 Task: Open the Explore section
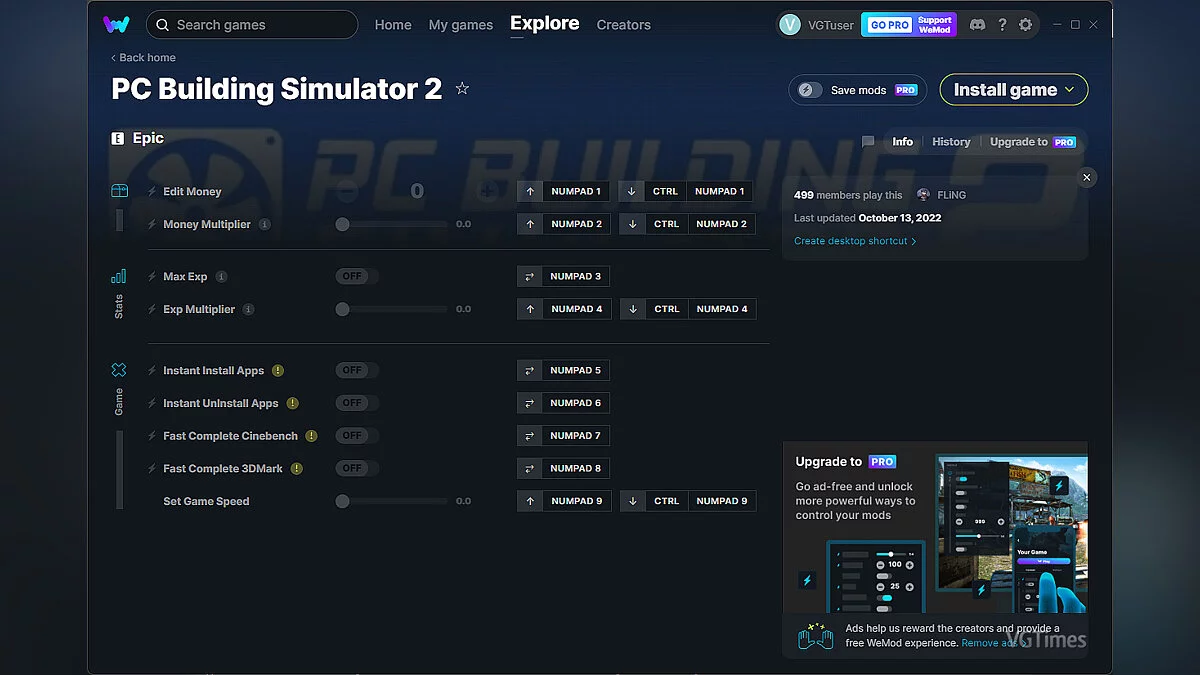544,23
